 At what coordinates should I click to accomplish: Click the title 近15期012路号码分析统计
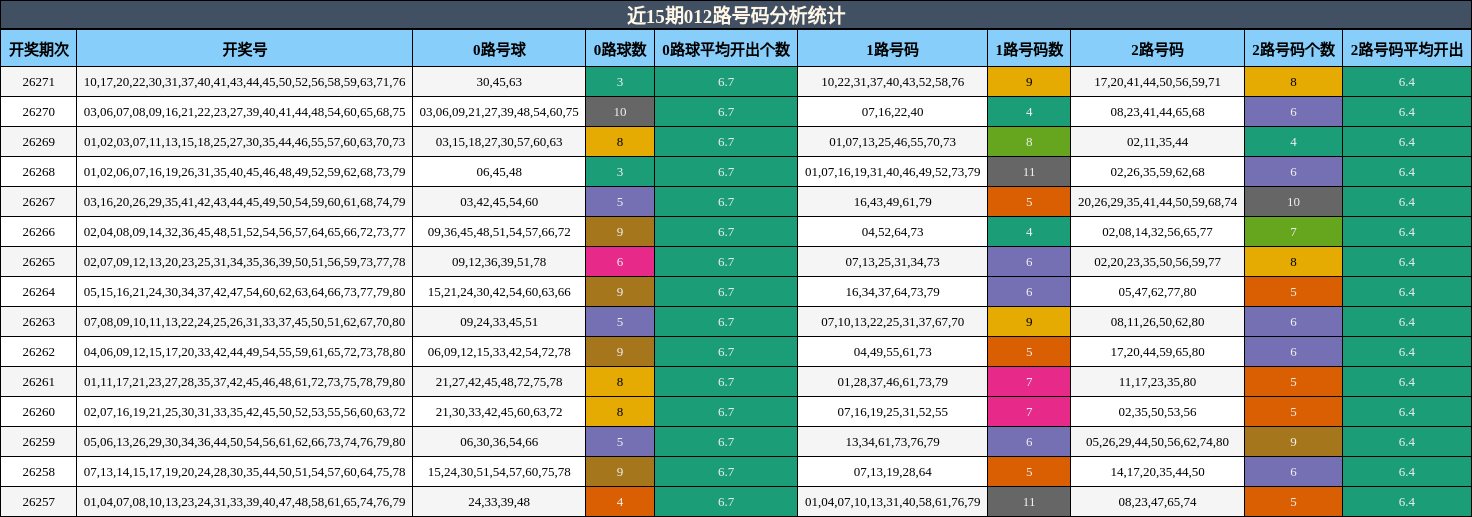736,15
